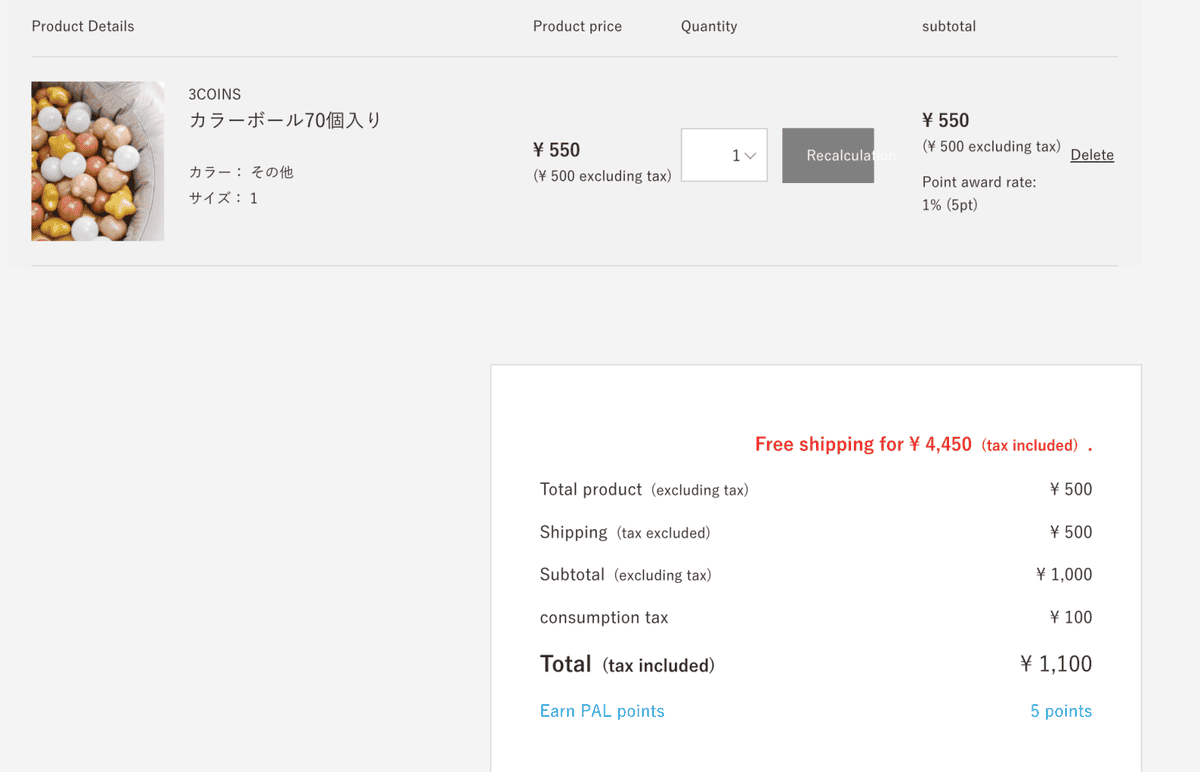The width and height of the screenshot is (1200, 772).
Task: Click the 5 points value
Action: 1061,711
